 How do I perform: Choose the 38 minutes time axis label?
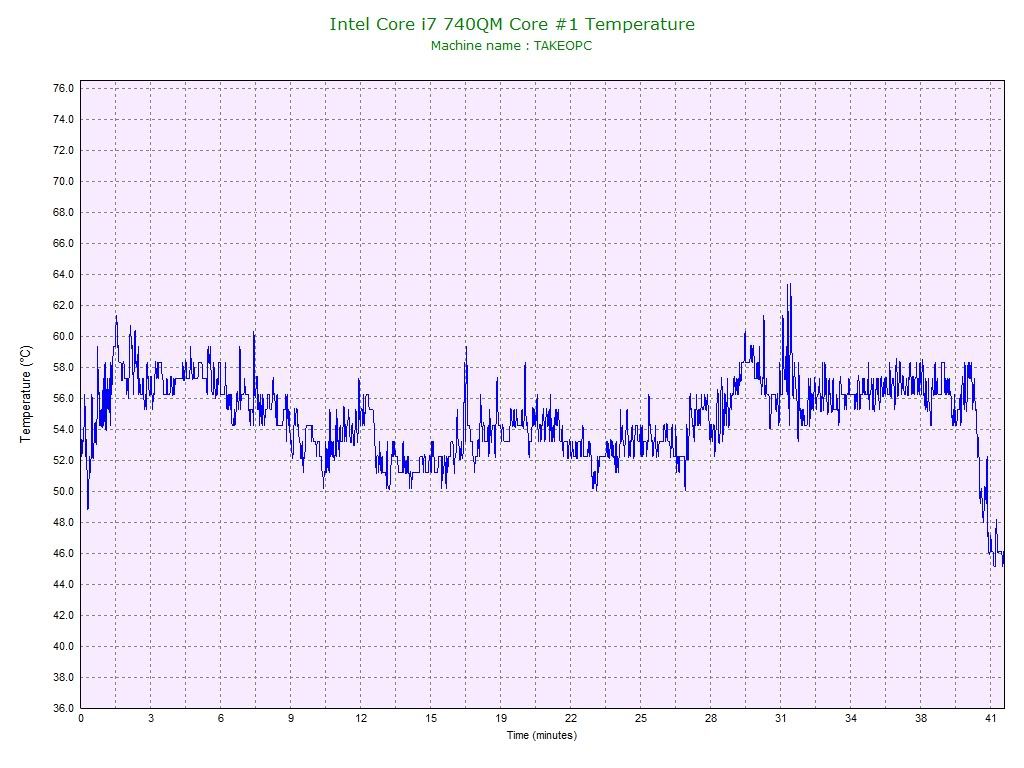tap(921, 718)
